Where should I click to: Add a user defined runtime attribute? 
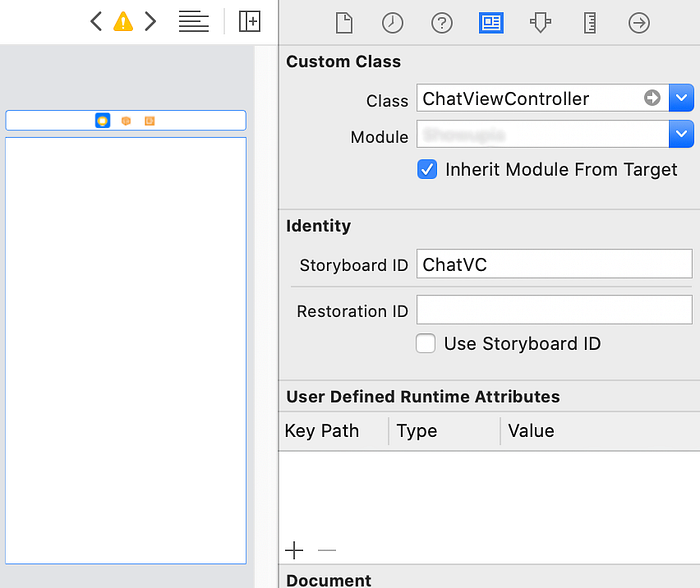tap(294, 550)
